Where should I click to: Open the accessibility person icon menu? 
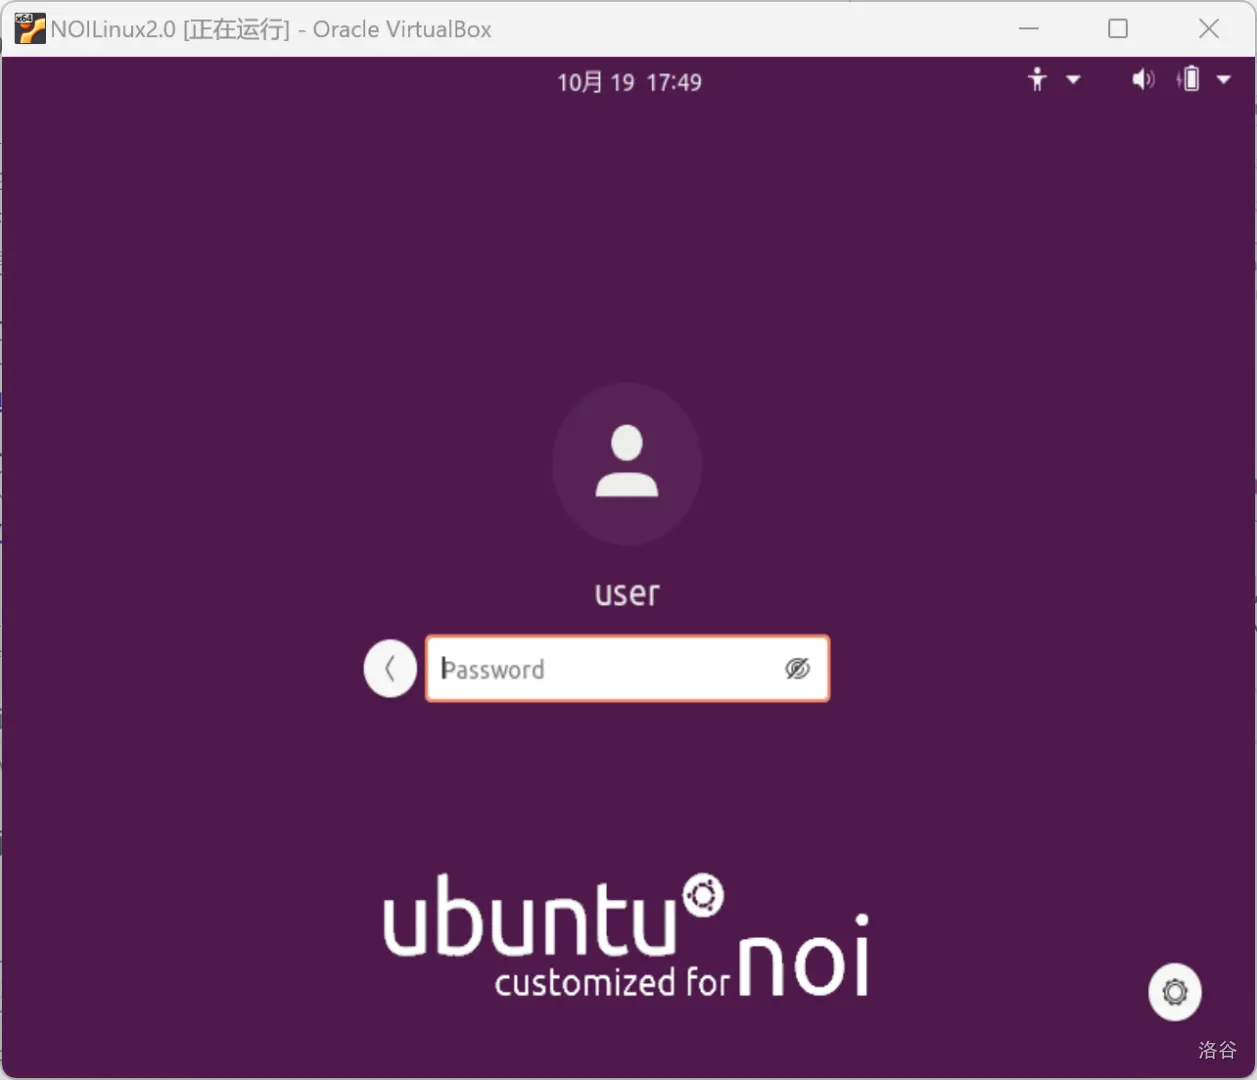pos(1037,79)
